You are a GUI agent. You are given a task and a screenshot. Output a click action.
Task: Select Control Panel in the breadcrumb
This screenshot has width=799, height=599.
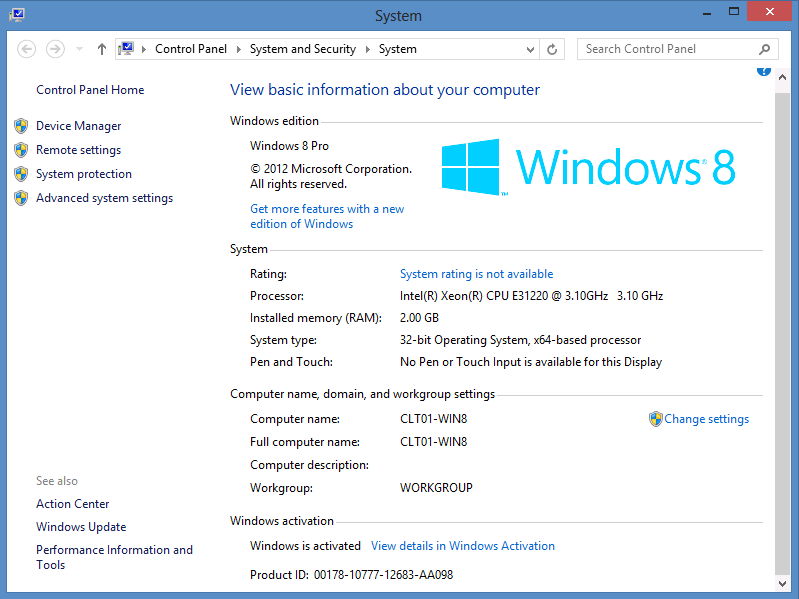pos(191,49)
